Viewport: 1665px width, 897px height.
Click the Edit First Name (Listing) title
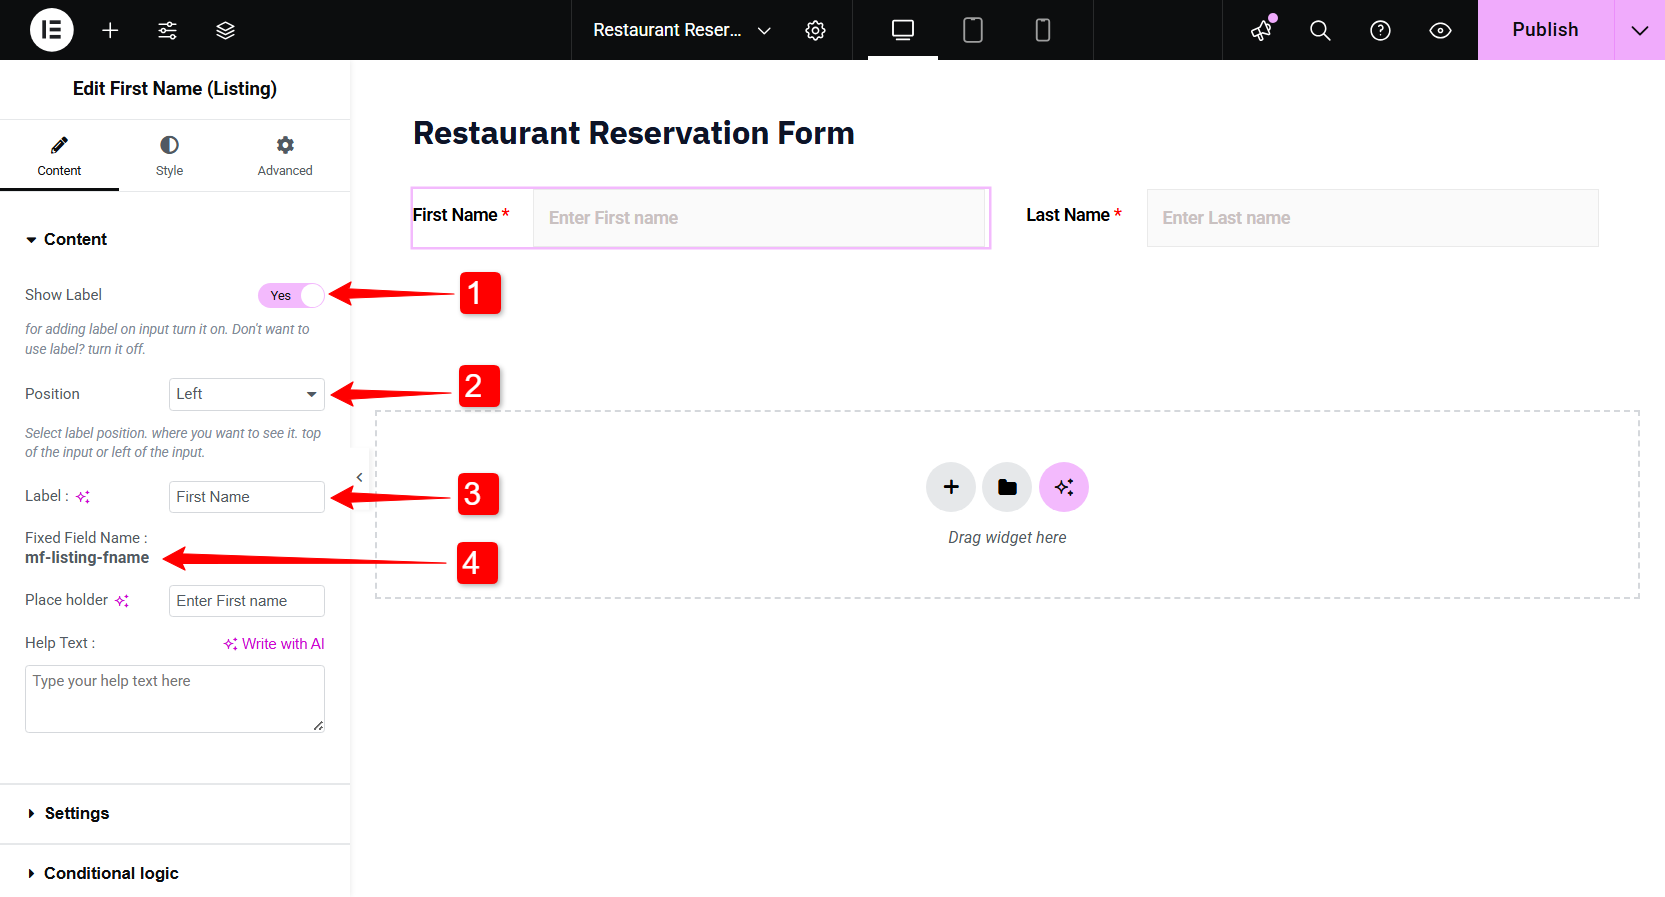pyautogui.click(x=175, y=89)
